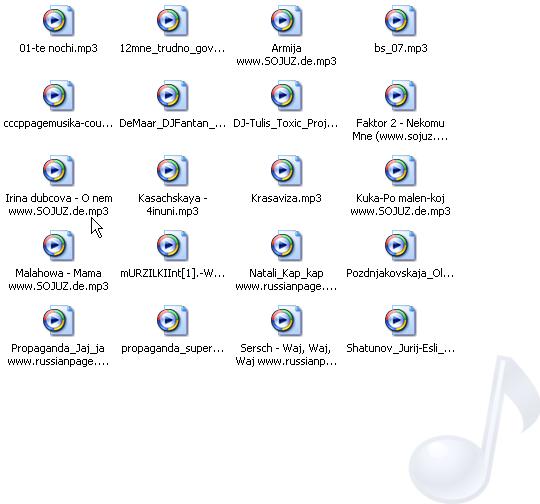540x504 pixels.
Task: Select DJ-Tulis_Toxic_Proj... file icon
Action: (x=286, y=96)
